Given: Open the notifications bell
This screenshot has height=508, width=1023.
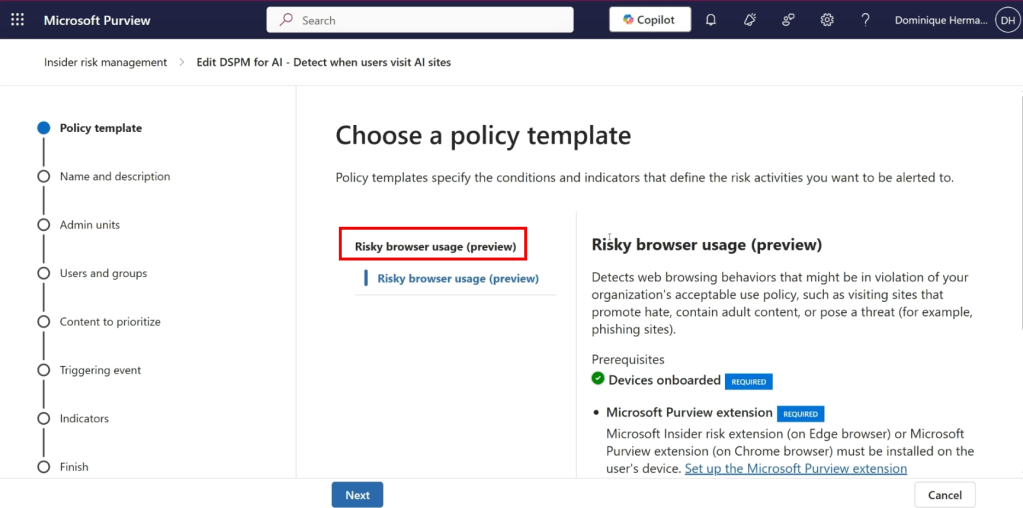Looking at the screenshot, I should (x=711, y=20).
